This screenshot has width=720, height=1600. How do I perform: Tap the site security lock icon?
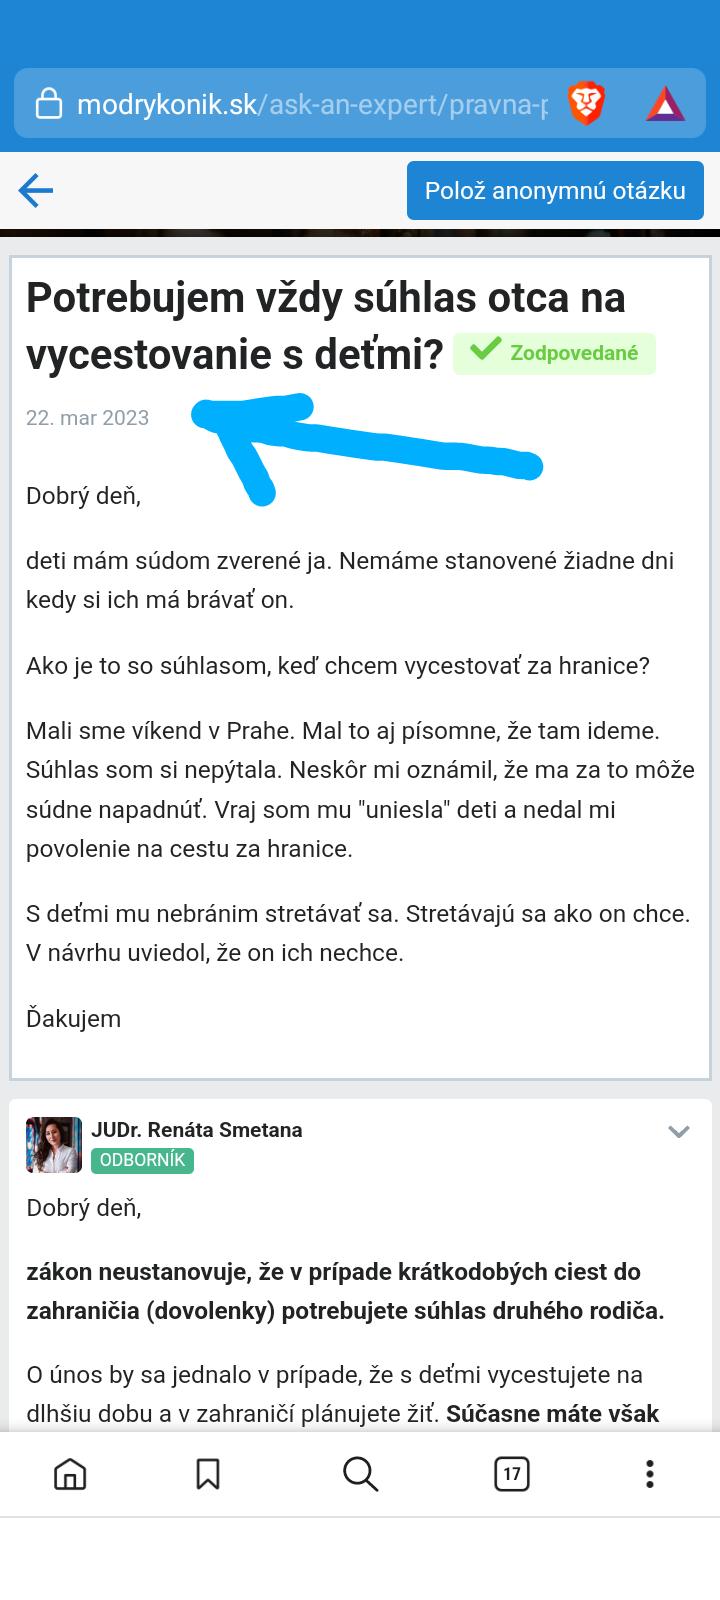coord(48,104)
